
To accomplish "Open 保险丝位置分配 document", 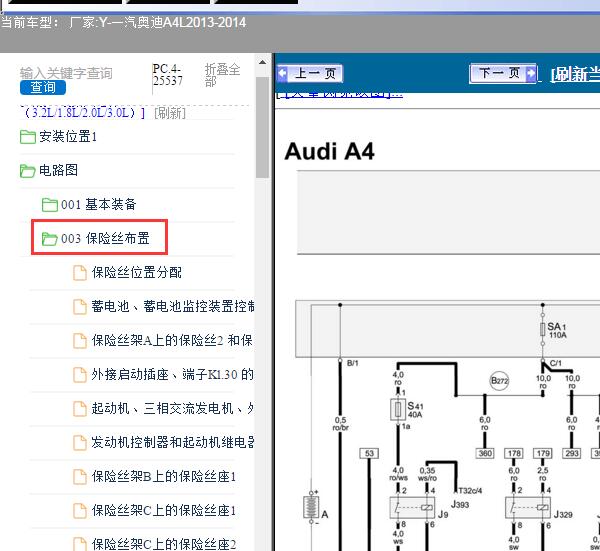I will 137,272.
